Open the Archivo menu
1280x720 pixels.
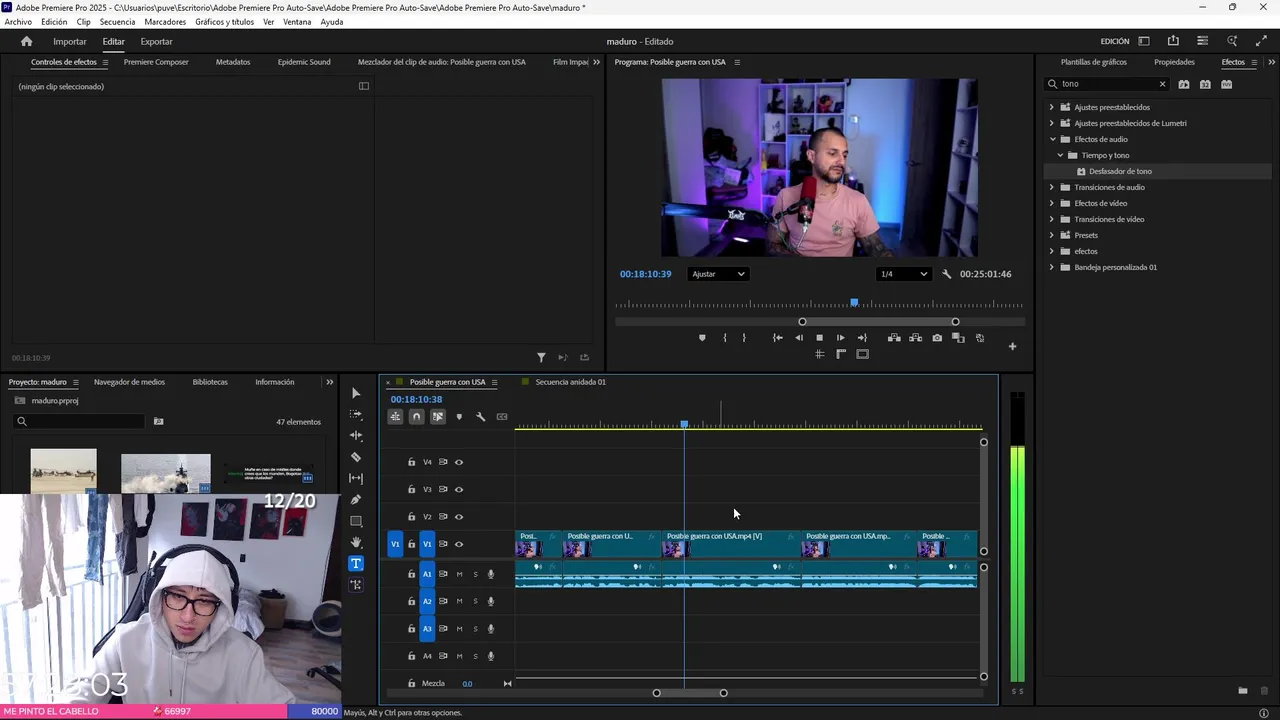[18, 22]
